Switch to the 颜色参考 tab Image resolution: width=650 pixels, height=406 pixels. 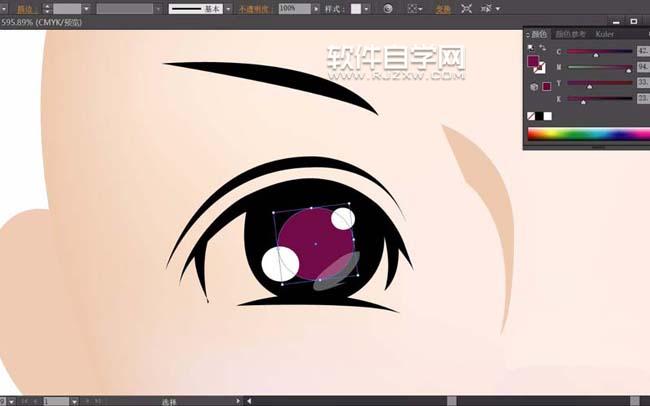coord(571,34)
